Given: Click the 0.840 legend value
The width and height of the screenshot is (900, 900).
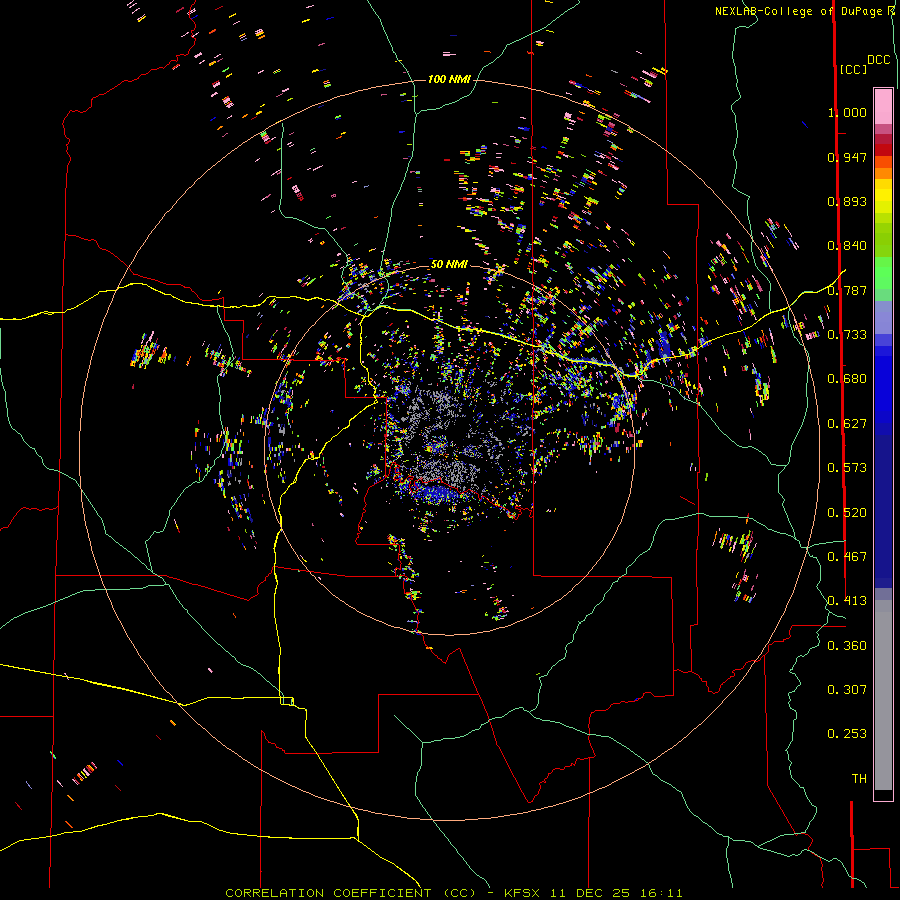Looking at the screenshot, I should (x=847, y=246).
